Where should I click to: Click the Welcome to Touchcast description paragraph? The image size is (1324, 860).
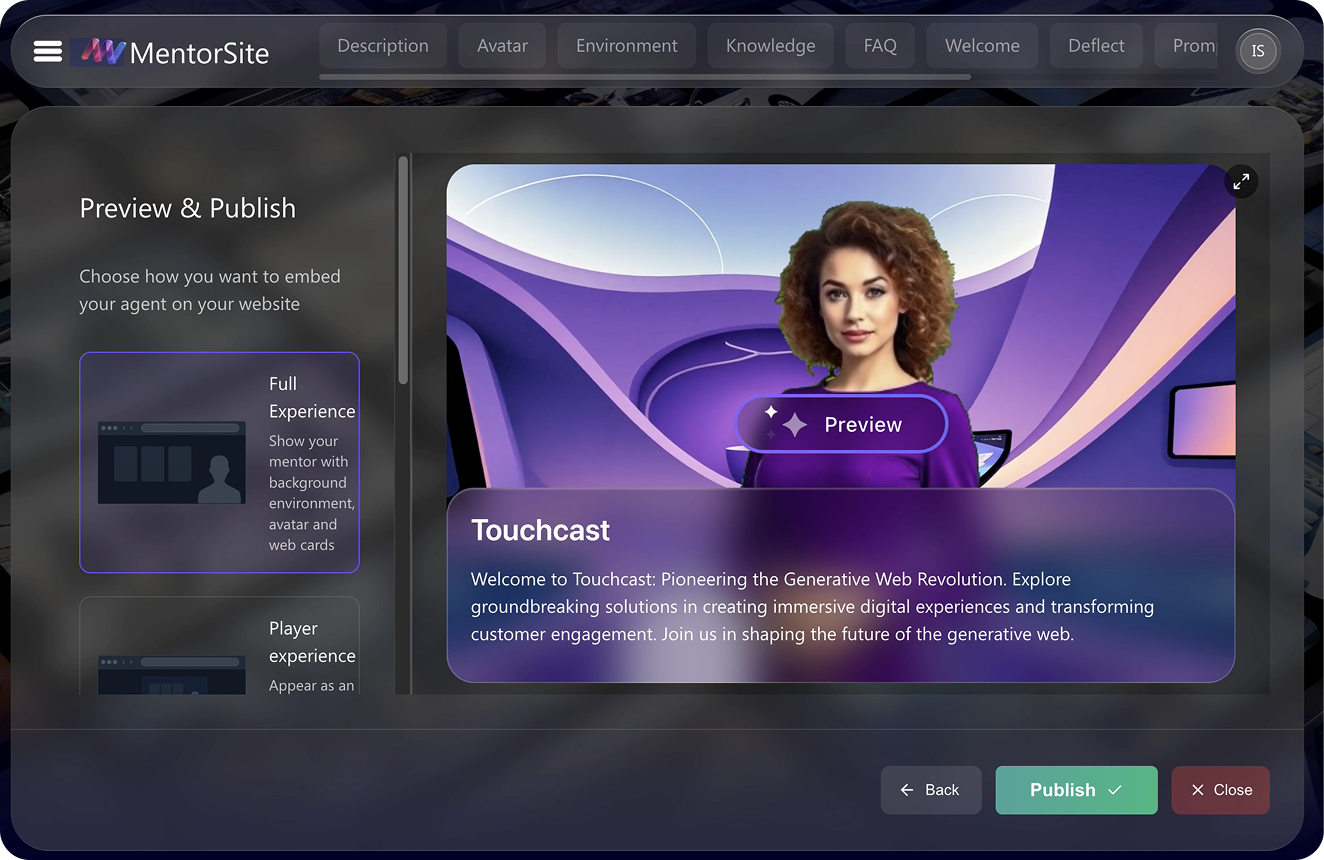pos(812,606)
